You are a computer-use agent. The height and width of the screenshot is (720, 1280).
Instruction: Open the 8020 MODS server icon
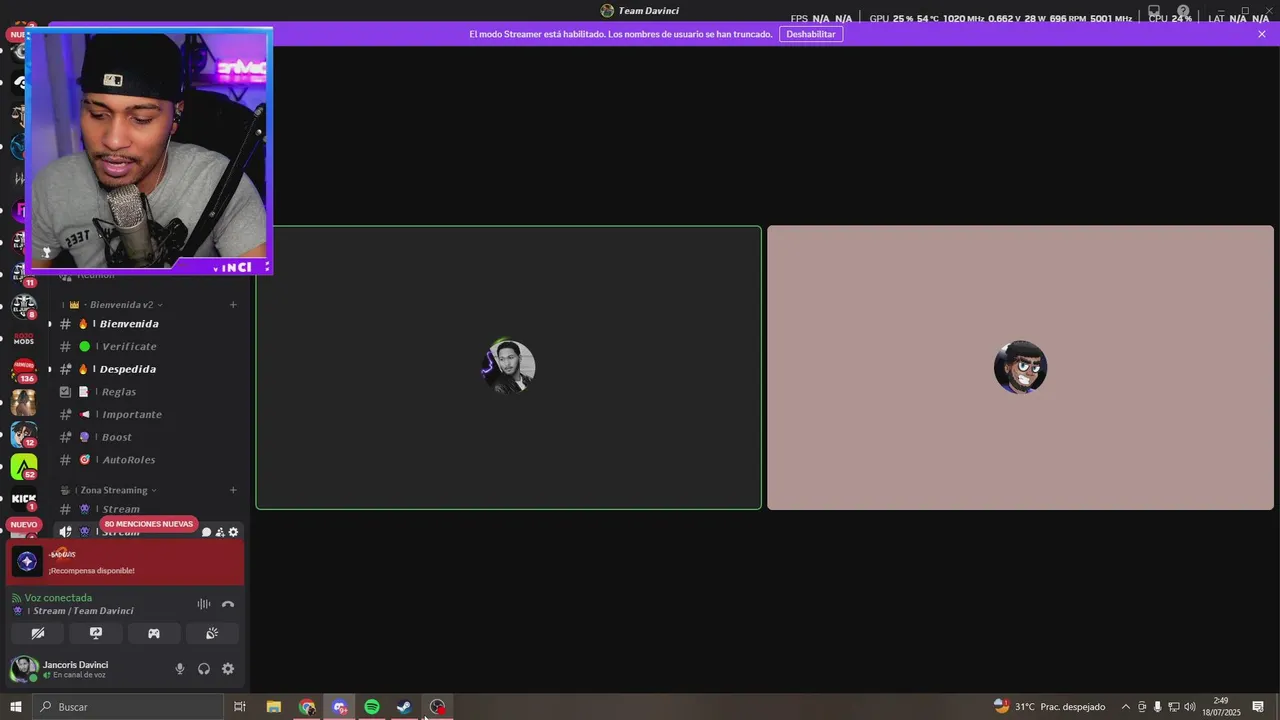(x=24, y=339)
